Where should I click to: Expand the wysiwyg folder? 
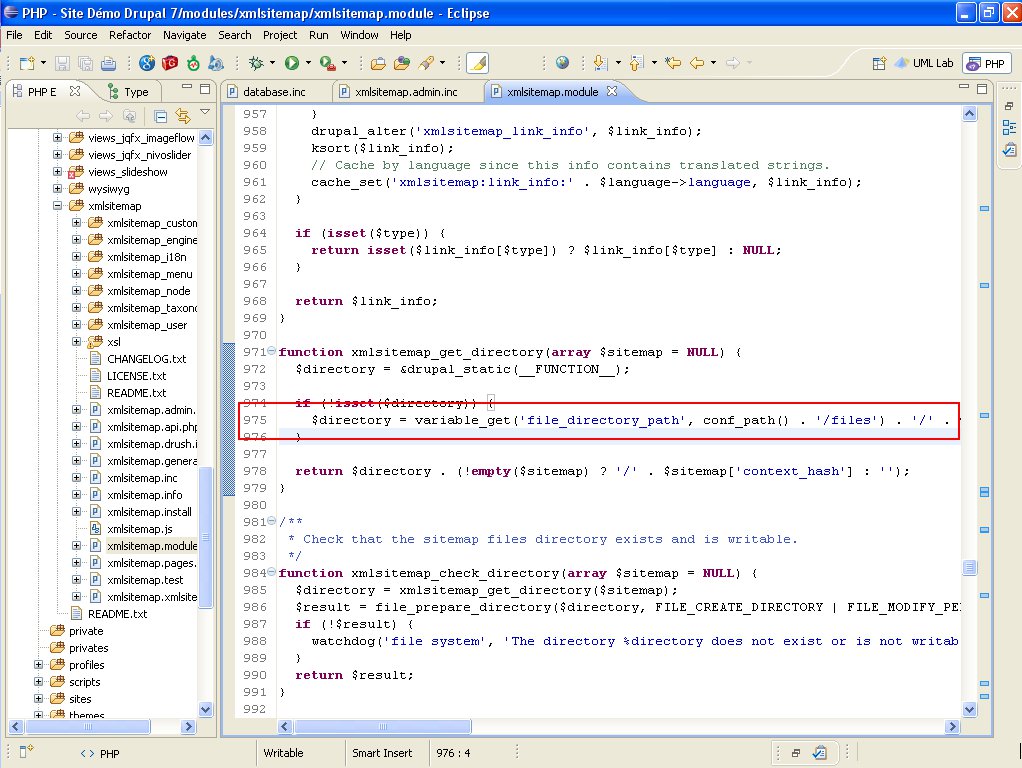[x=57, y=188]
